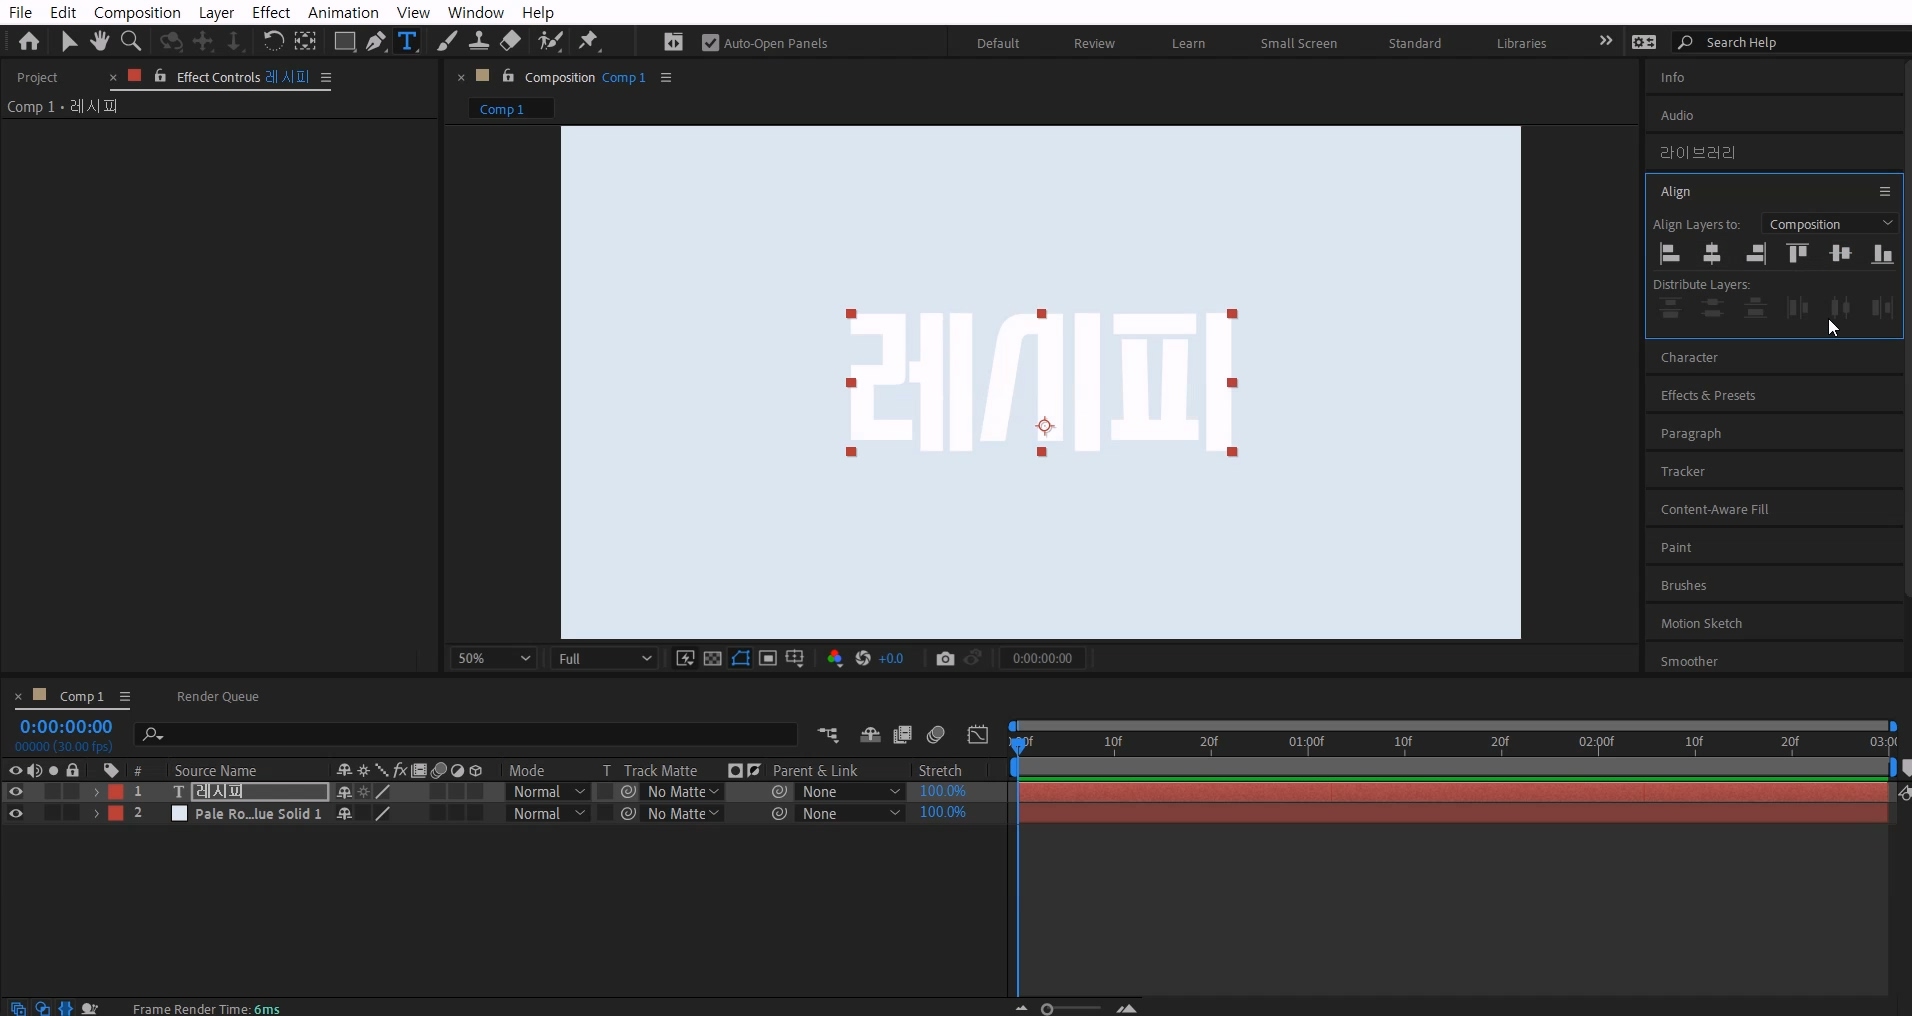Click the Align Right icon

pos(1756,254)
